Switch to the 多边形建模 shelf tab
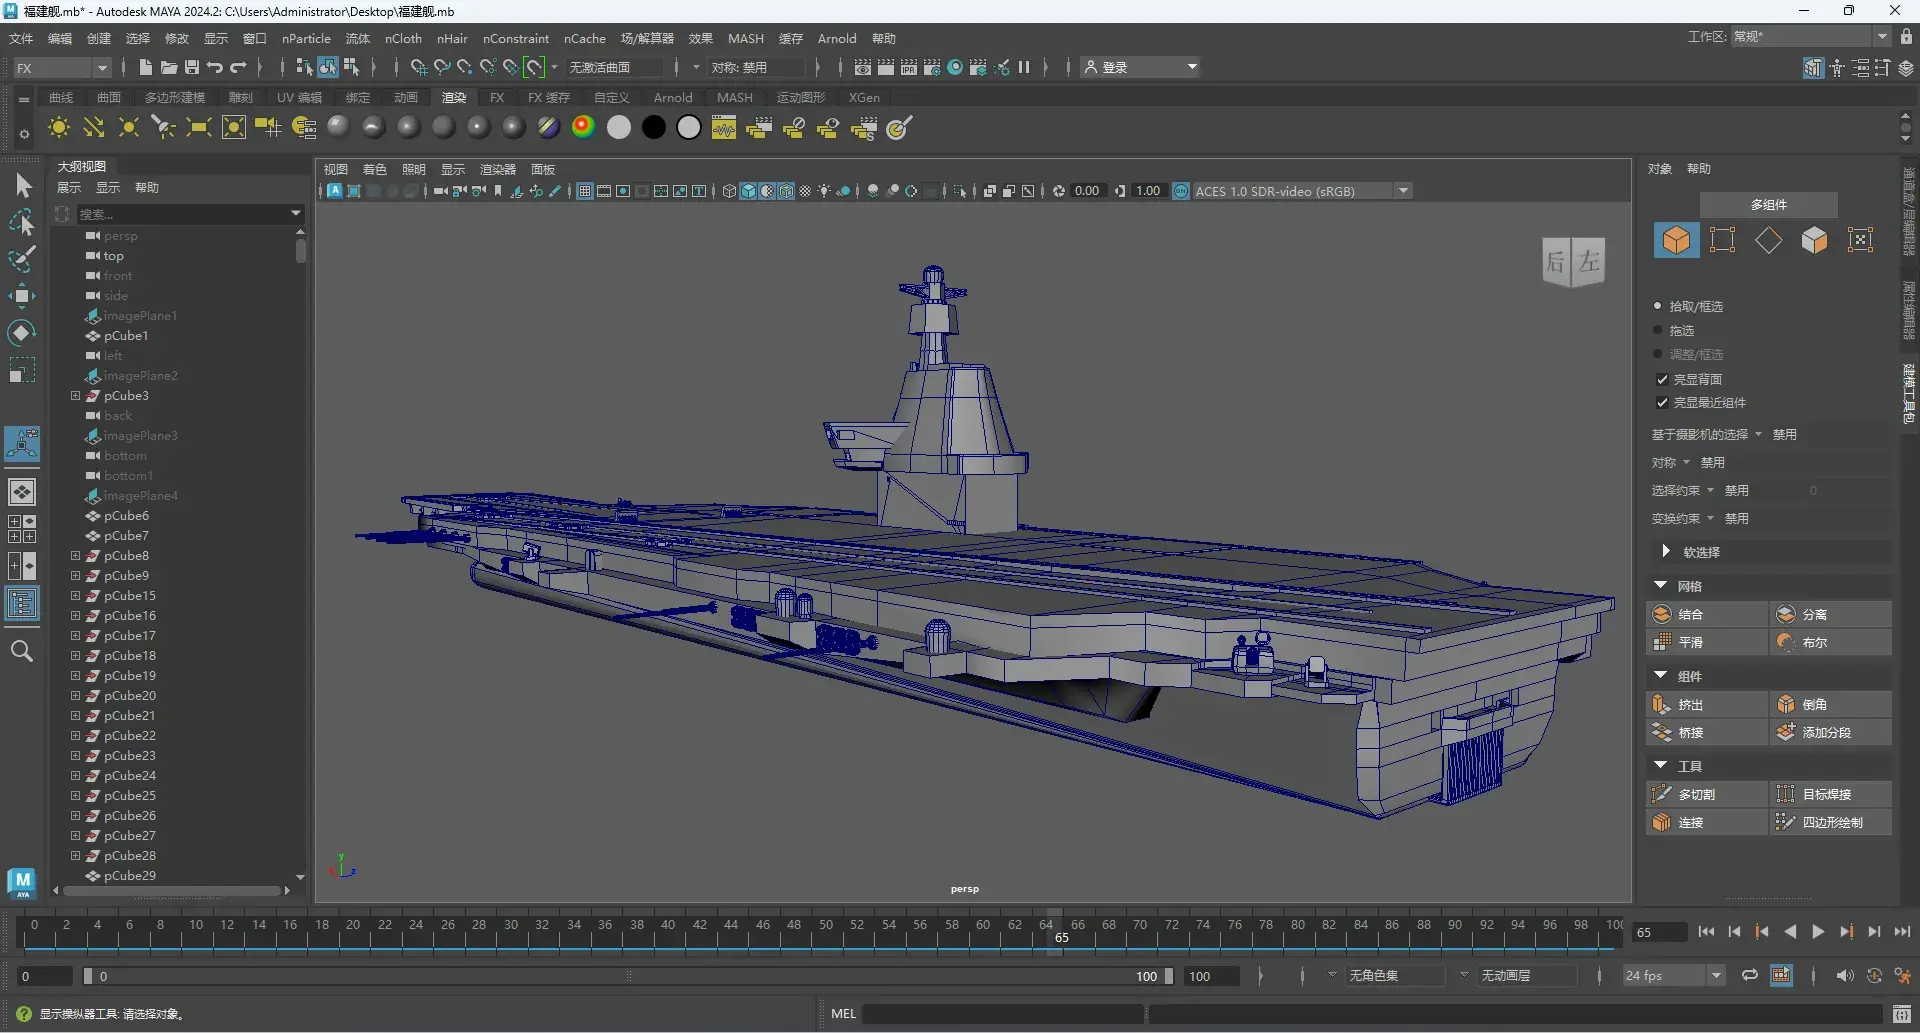This screenshot has height=1033, width=1920. 174,98
